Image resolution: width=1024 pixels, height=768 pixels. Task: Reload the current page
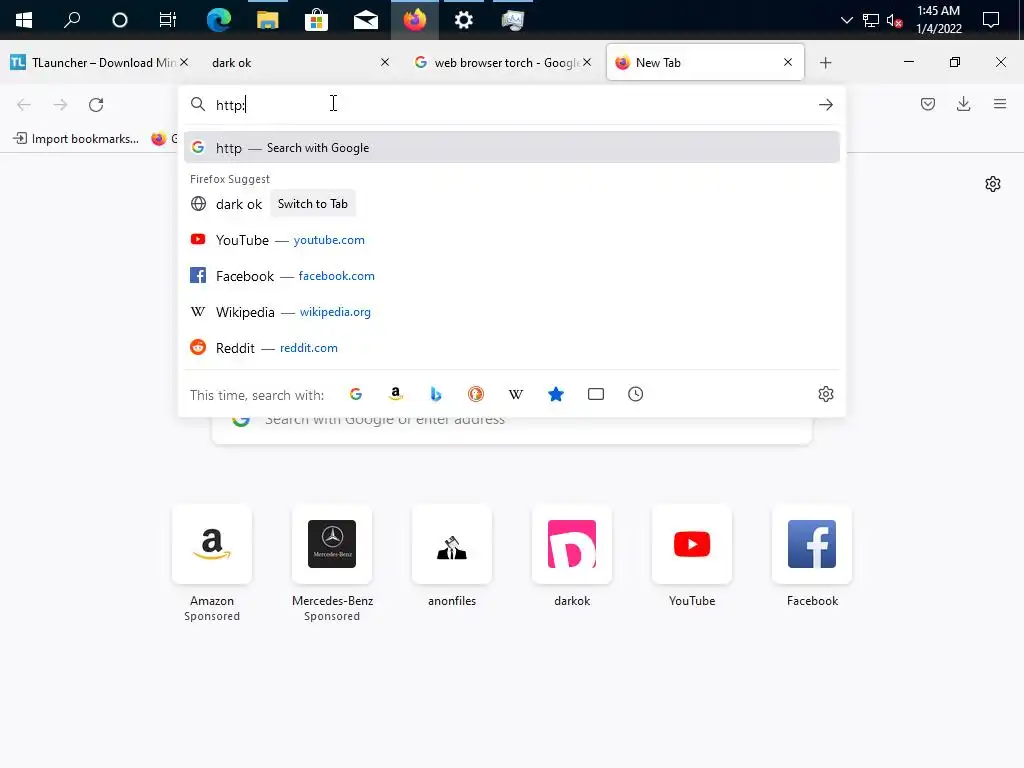[x=96, y=104]
